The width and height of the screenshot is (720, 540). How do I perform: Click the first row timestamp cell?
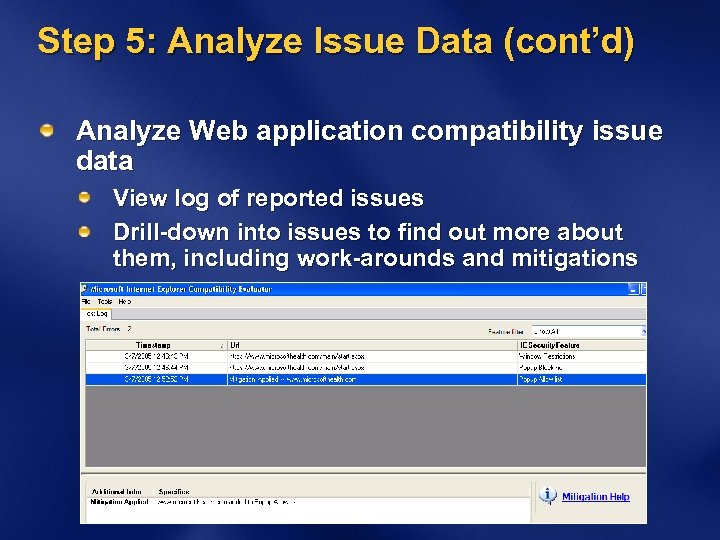pos(156,356)
